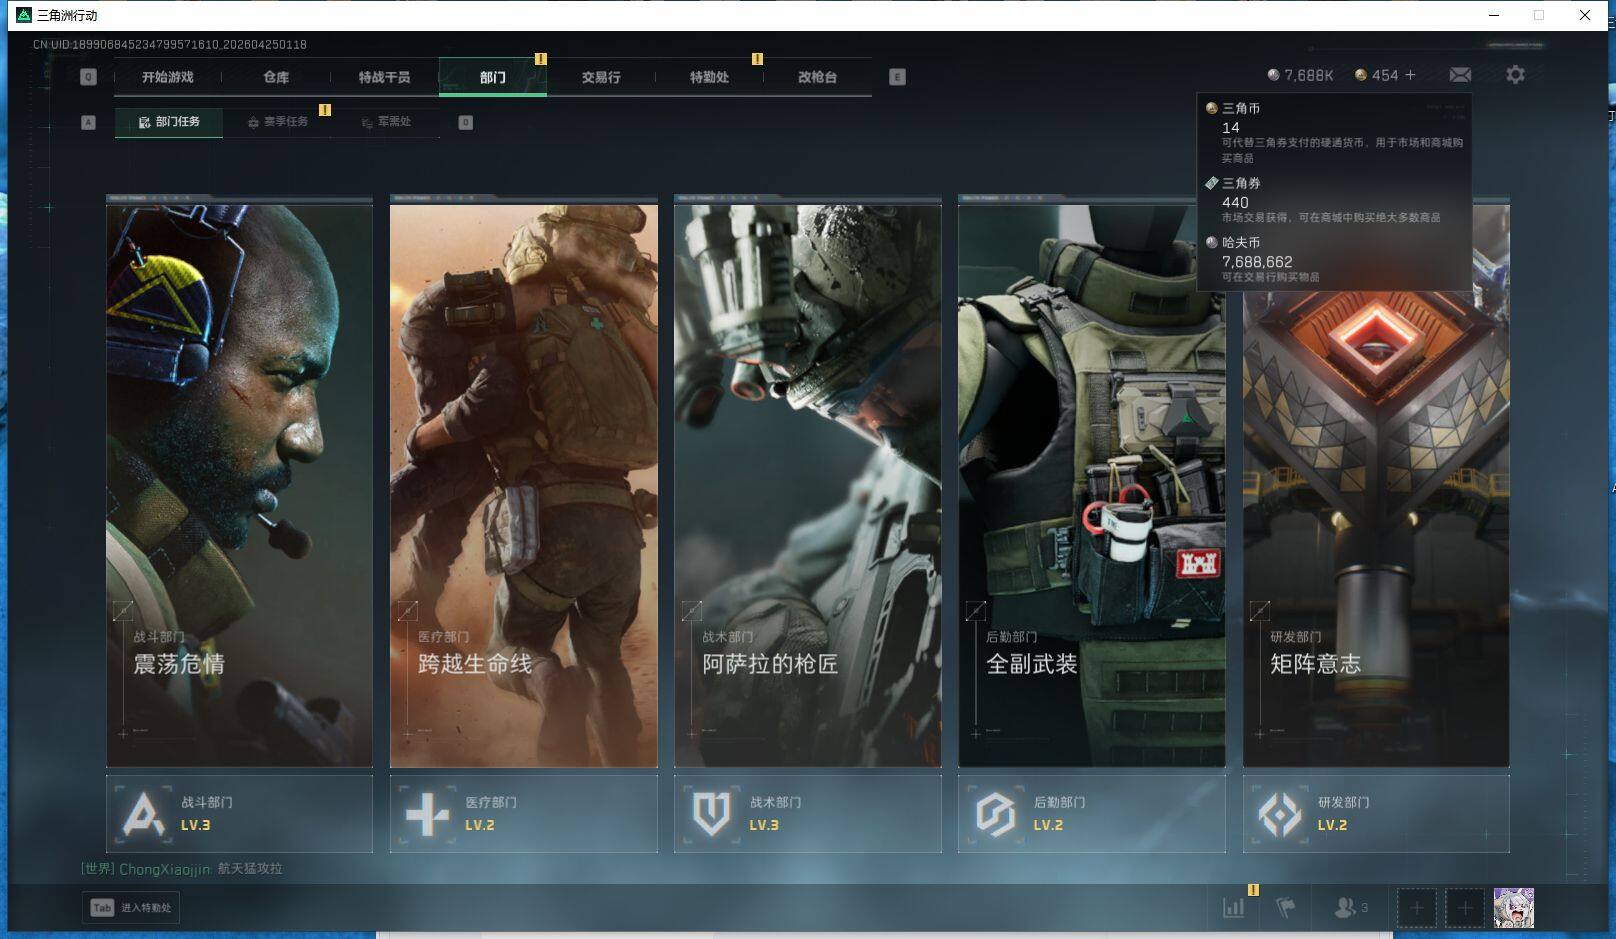
Task: Click the expand icon above 震荡危情
Action: tap(123, 610)
